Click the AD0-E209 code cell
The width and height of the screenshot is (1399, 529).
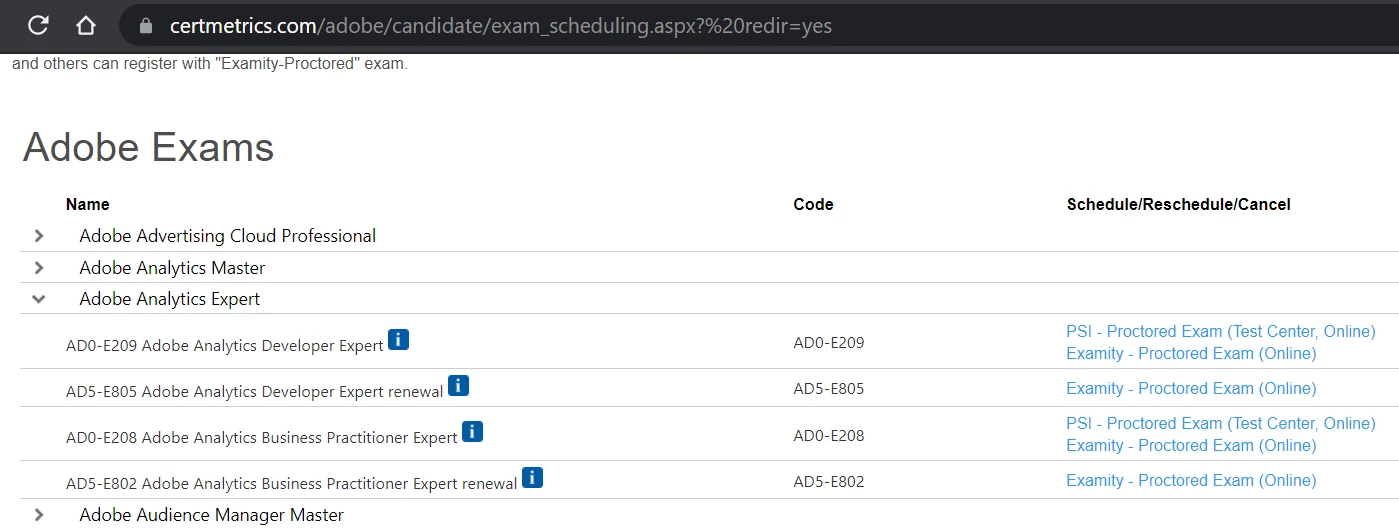tap(829, 342)
